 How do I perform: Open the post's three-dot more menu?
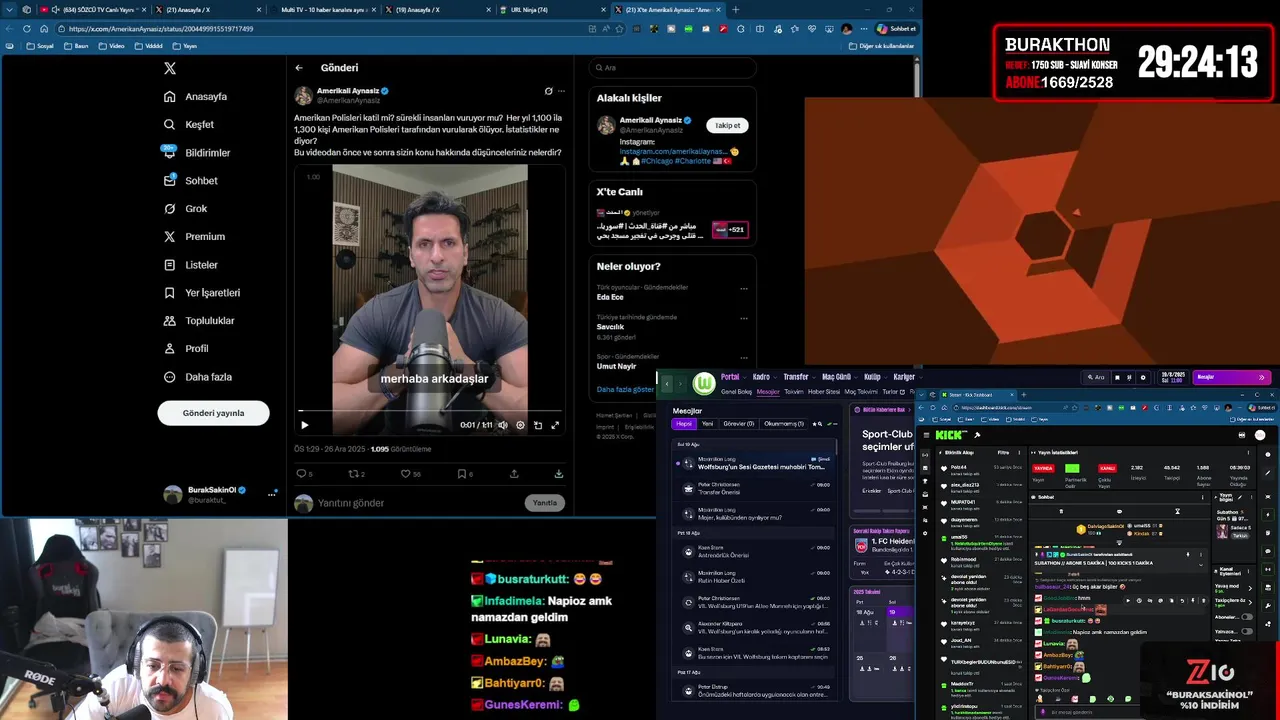(x=561, y=91)
